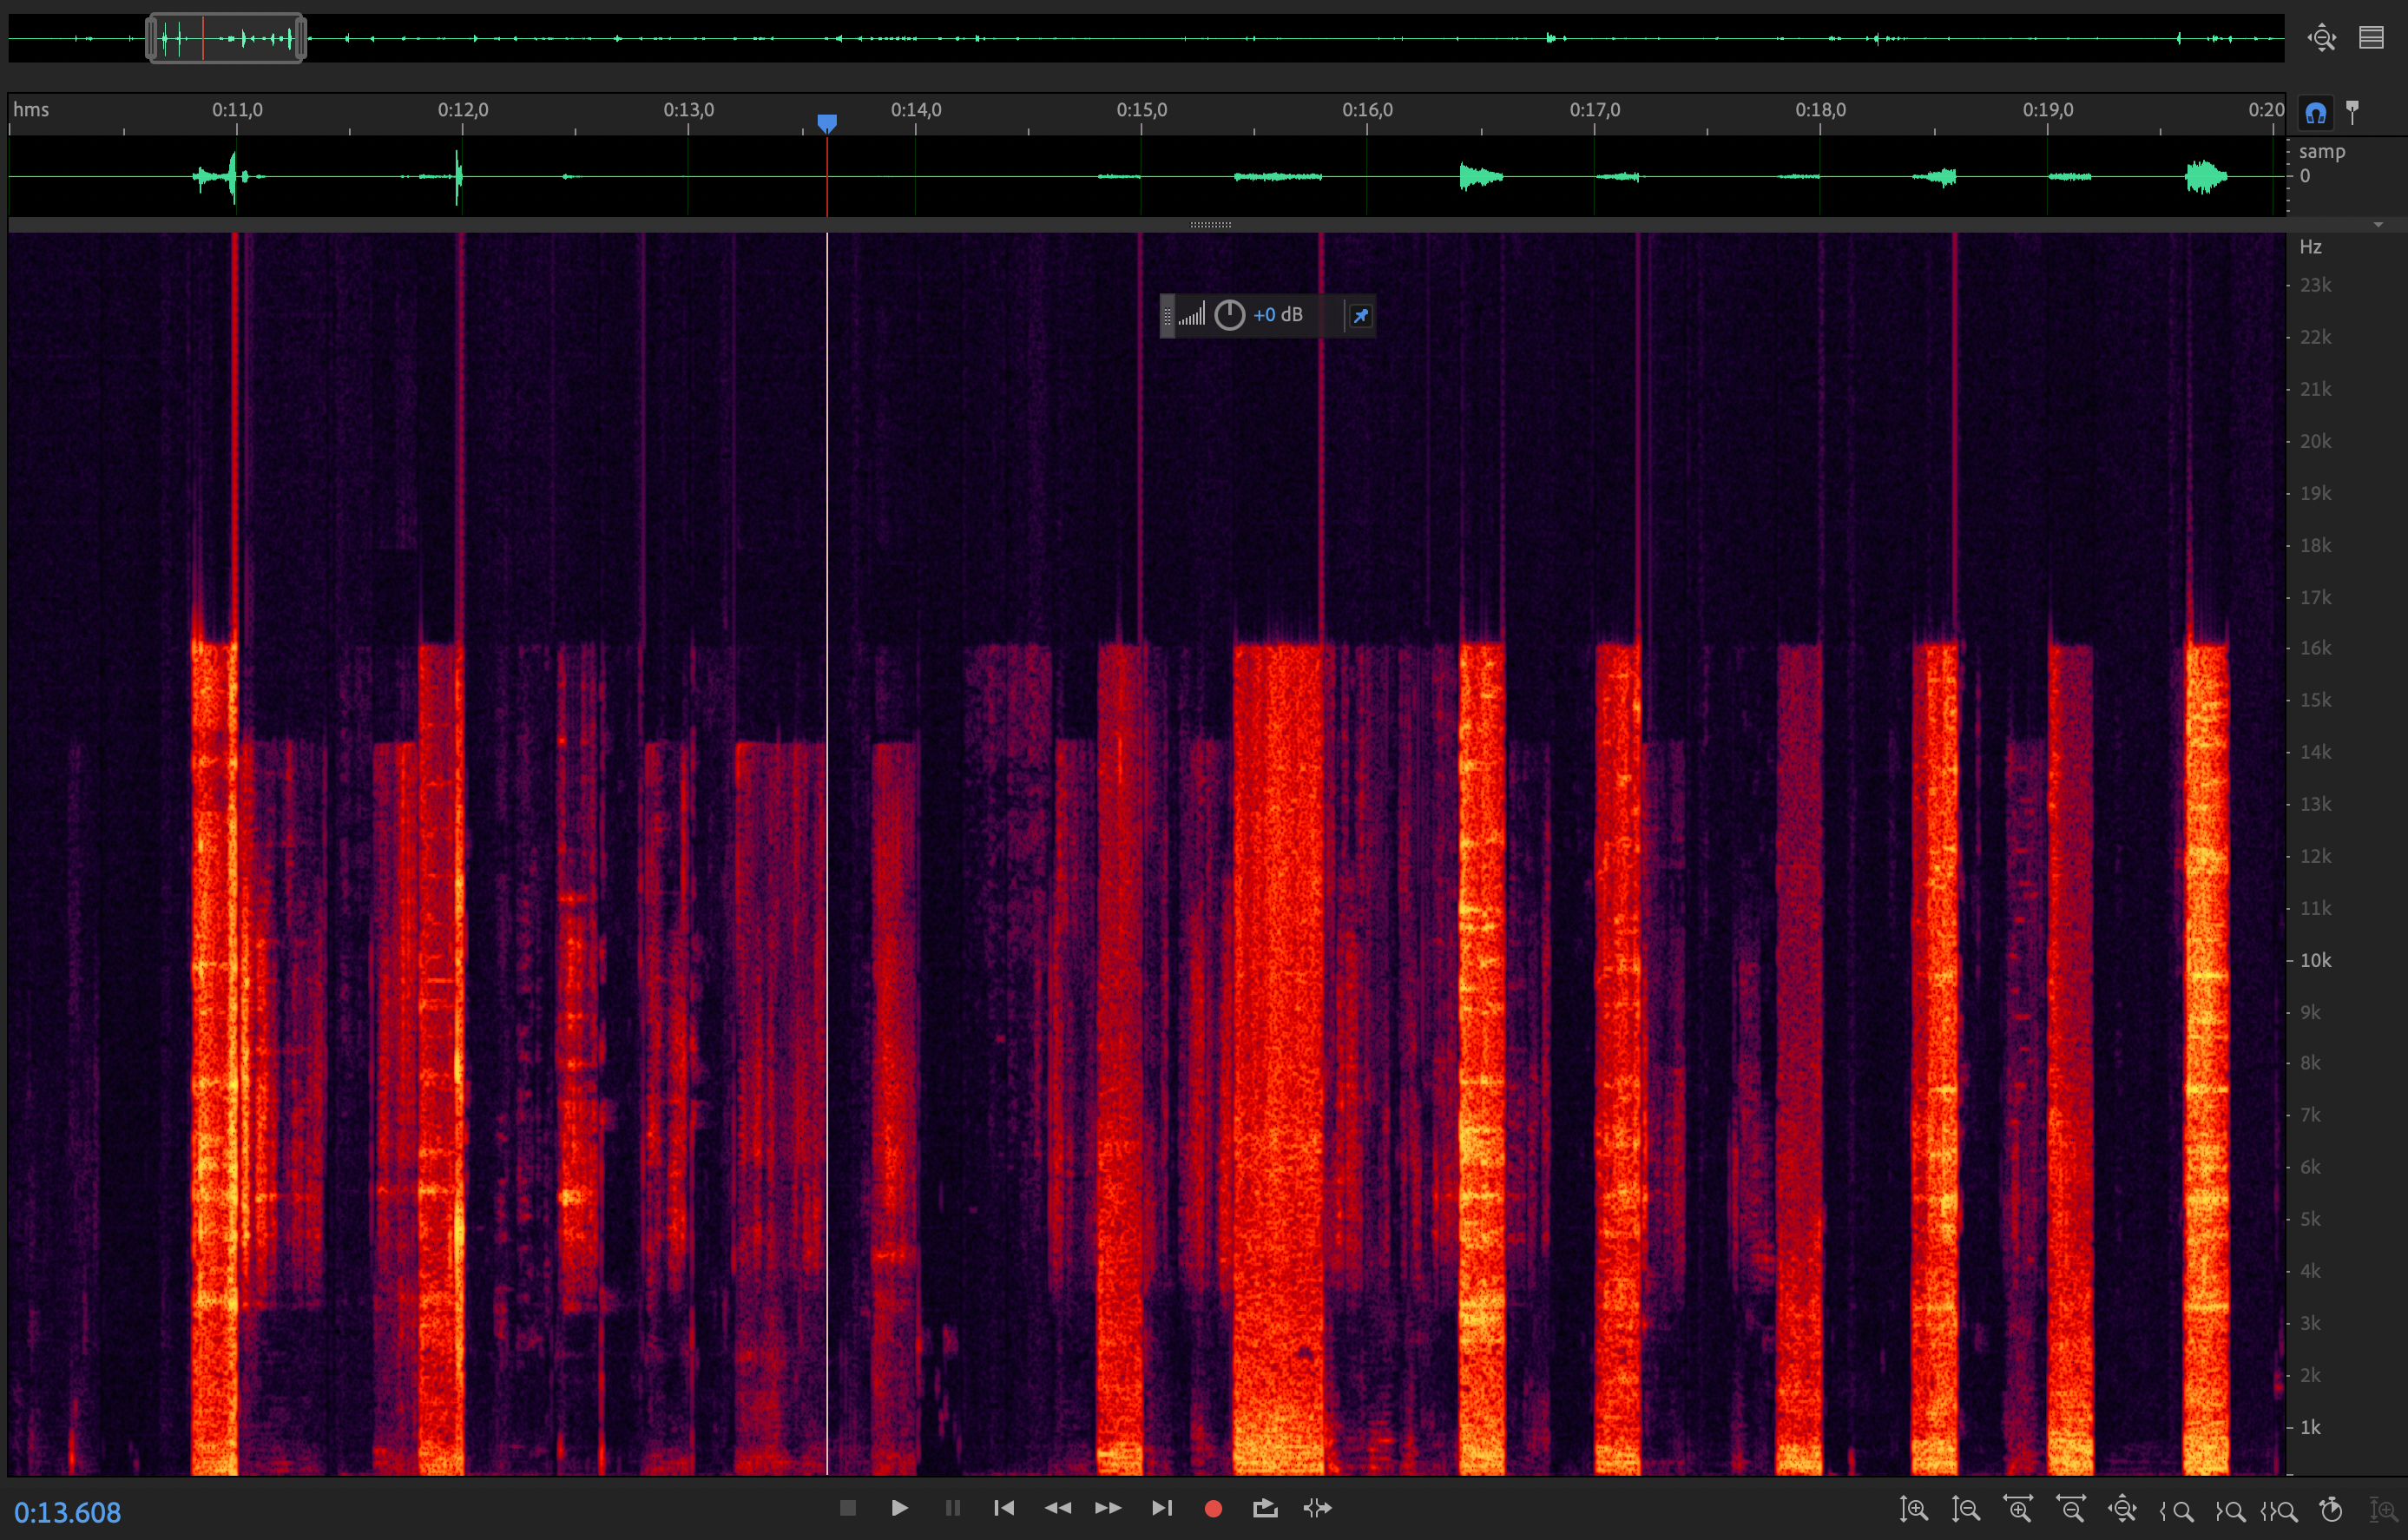This screenshot has width=2408, height=1540.
Task: Click Zoom Out Full icon in bottom toolbar
Action: (2122, 1509)
